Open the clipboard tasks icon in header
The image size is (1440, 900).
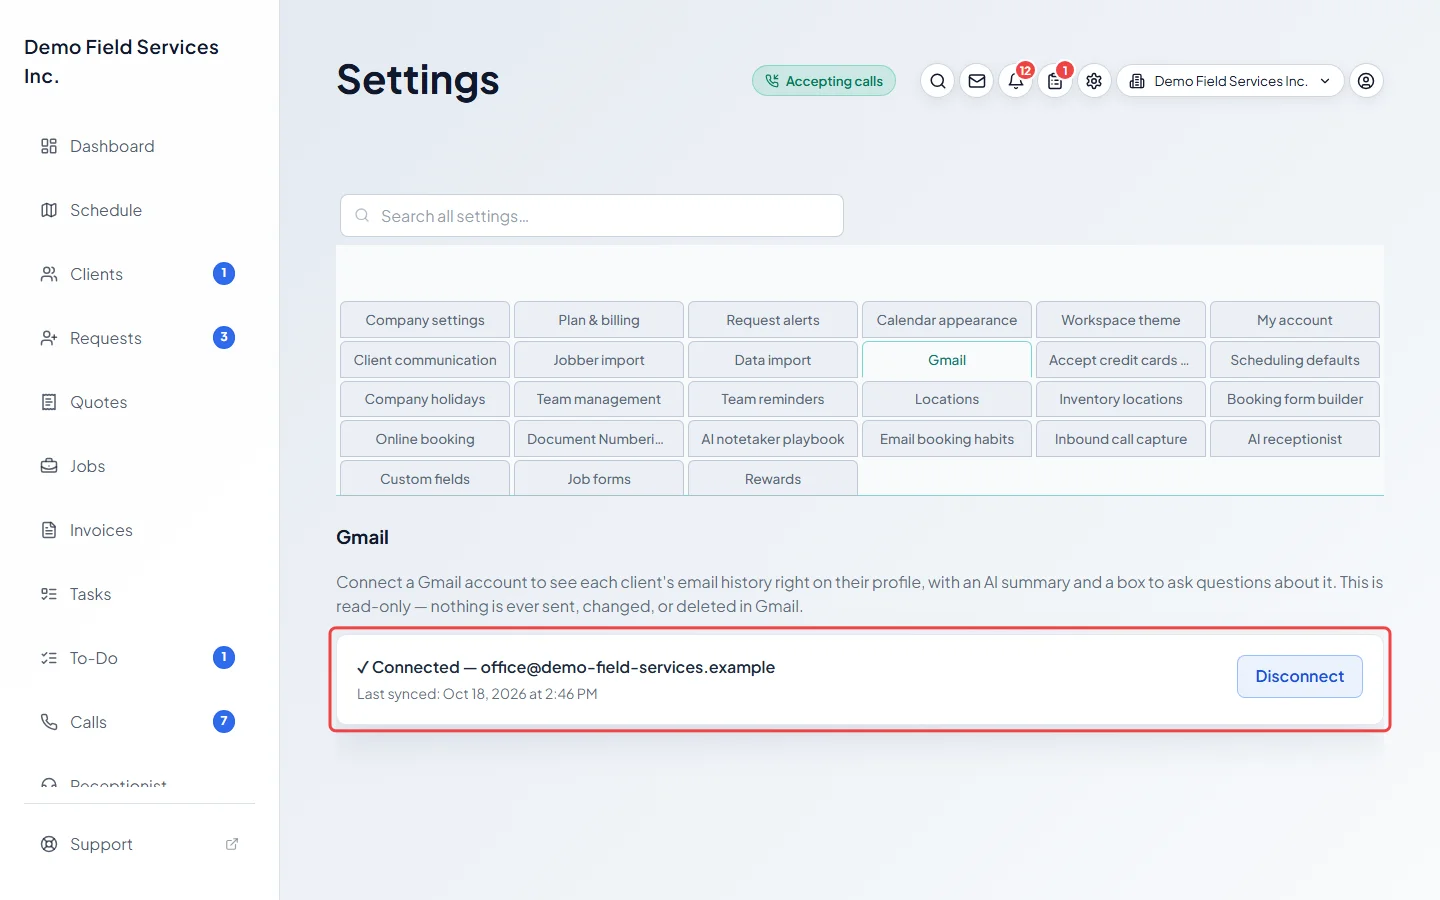tap(1055, 81)
